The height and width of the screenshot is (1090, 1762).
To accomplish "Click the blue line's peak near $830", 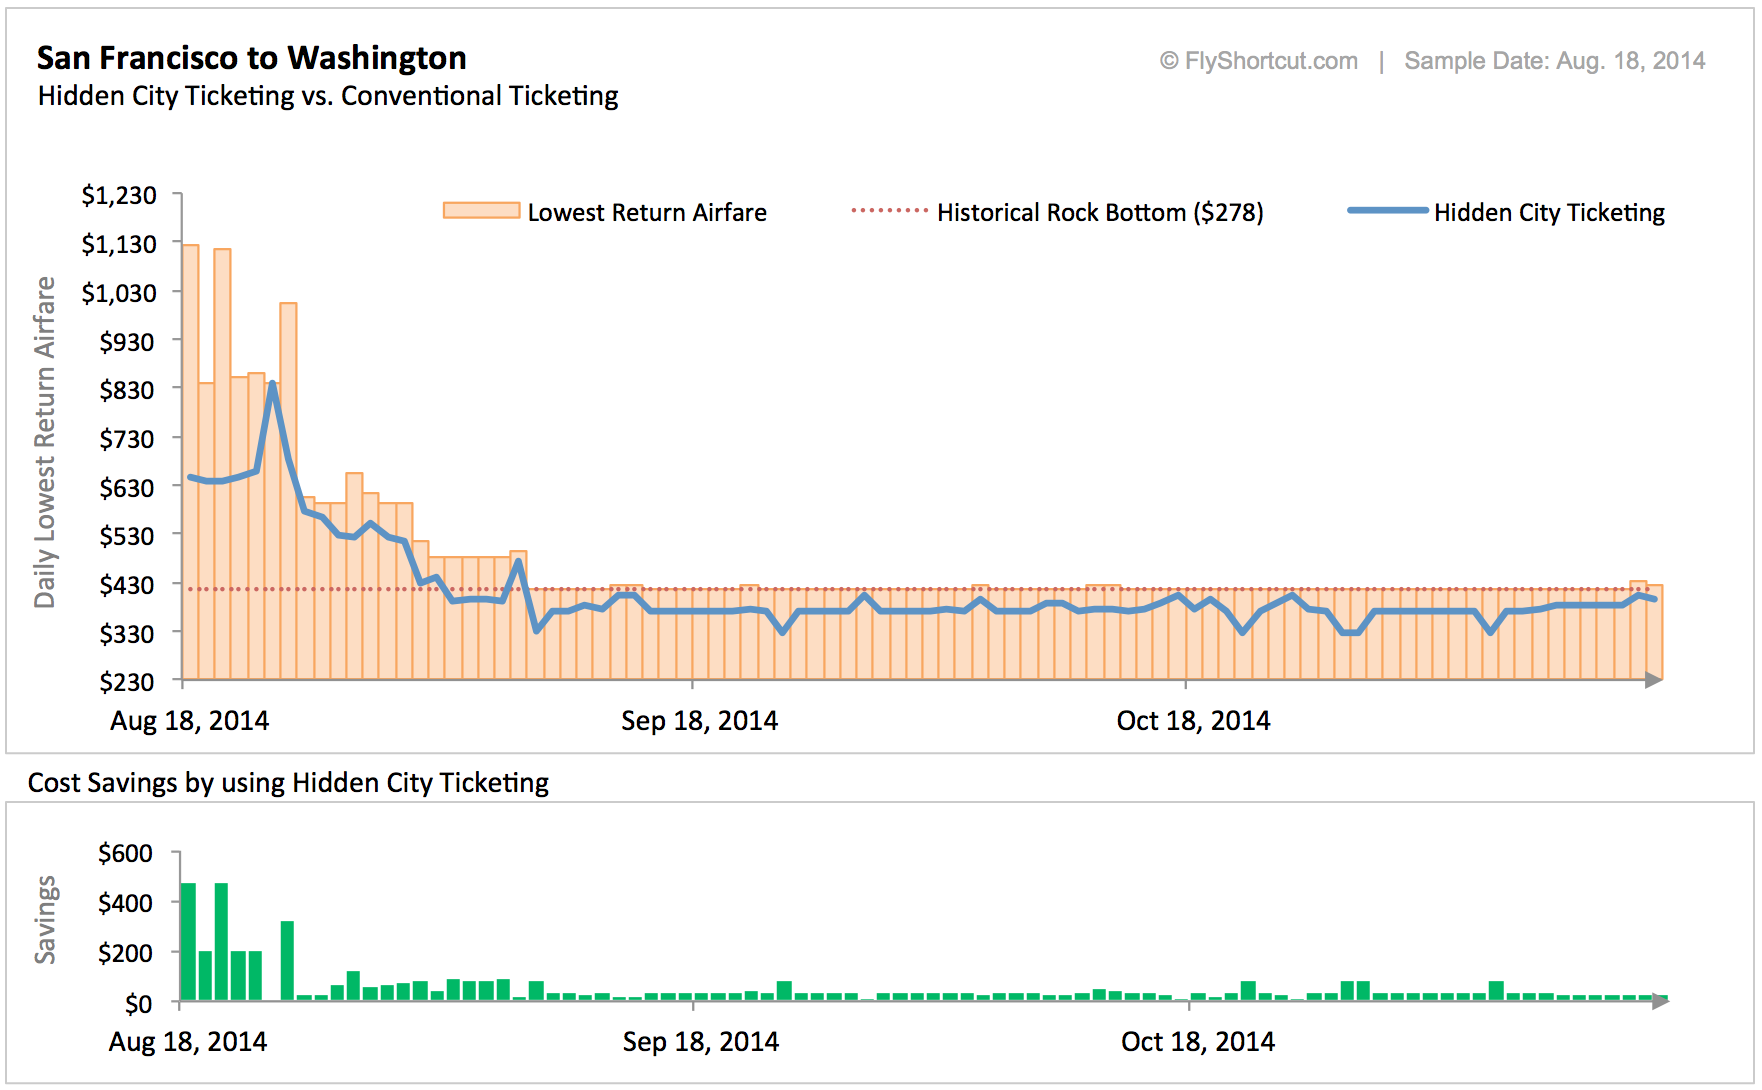I will click(272, 385).
